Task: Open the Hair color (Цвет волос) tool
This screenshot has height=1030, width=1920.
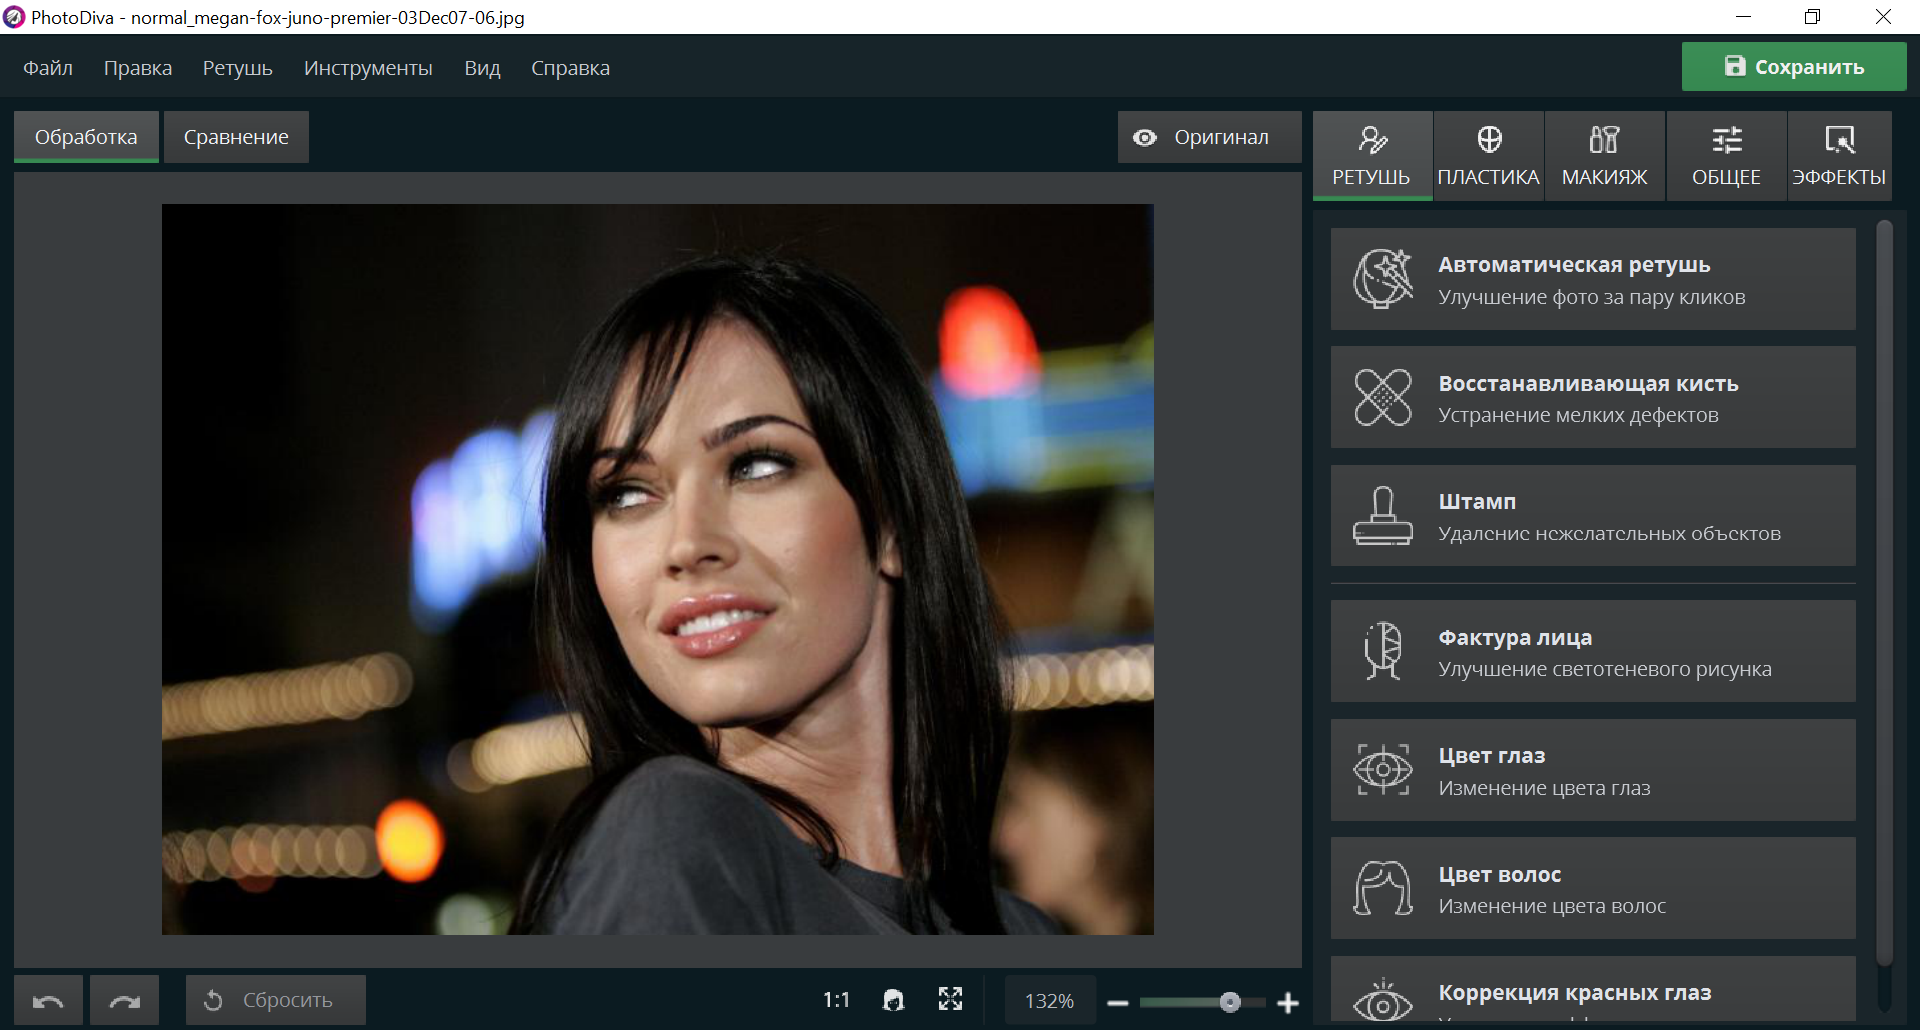Action: point(1592,888)
